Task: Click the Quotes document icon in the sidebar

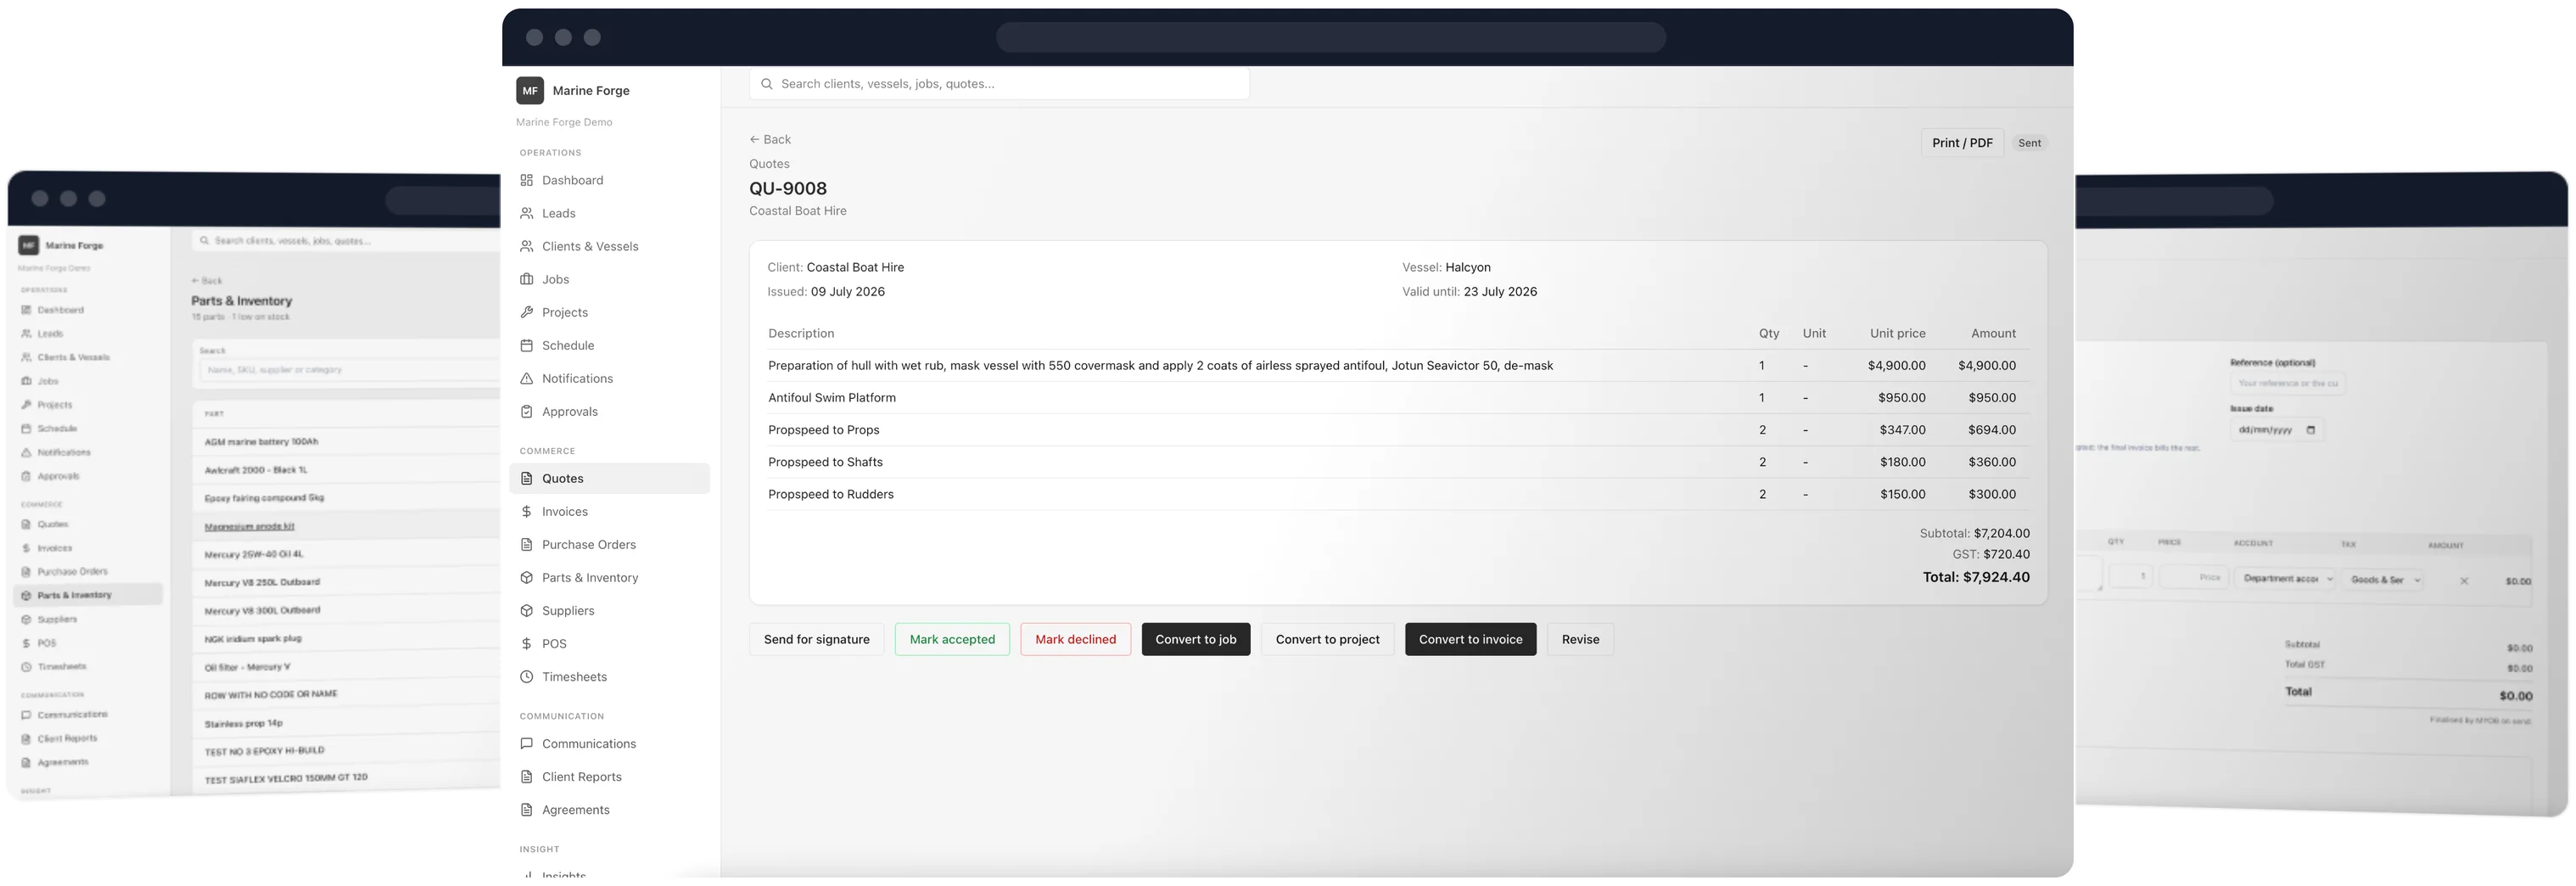Action: click(526, 478)
